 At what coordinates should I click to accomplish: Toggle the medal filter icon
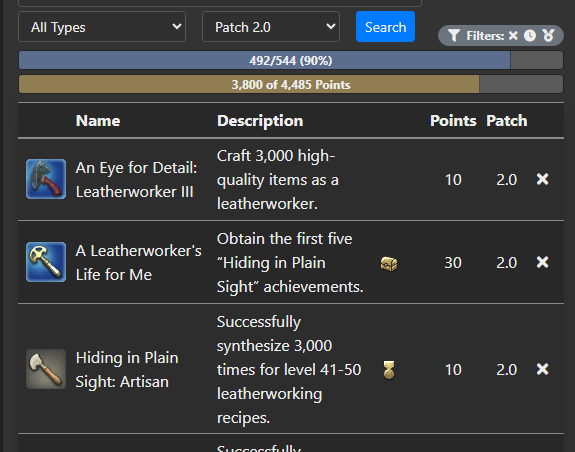549,36
